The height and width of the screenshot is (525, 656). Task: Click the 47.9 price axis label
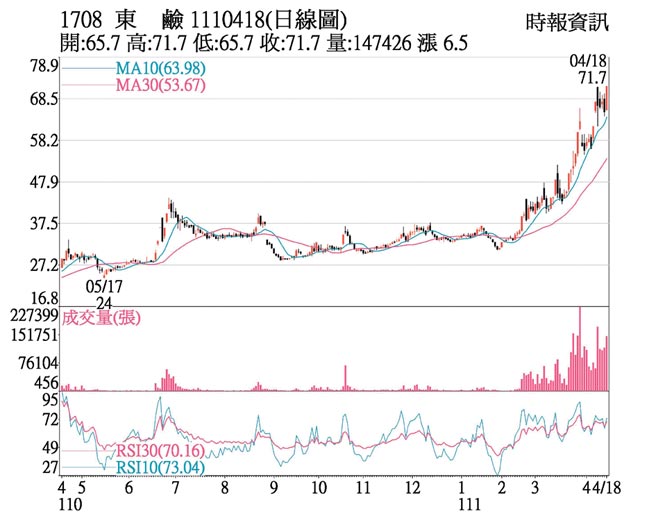[40, 182]
